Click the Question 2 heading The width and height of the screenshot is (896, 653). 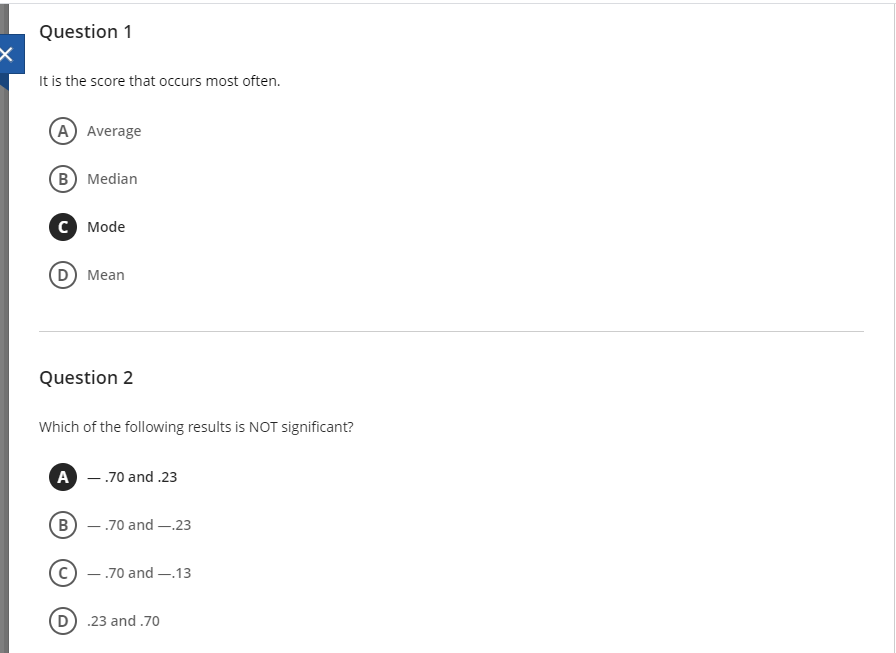87,377
